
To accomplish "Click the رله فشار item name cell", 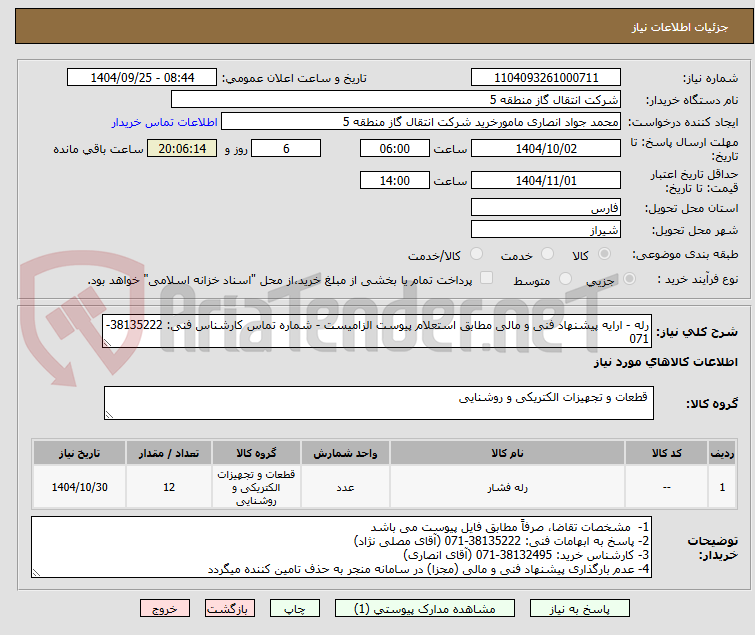I will tap(508, 487).
